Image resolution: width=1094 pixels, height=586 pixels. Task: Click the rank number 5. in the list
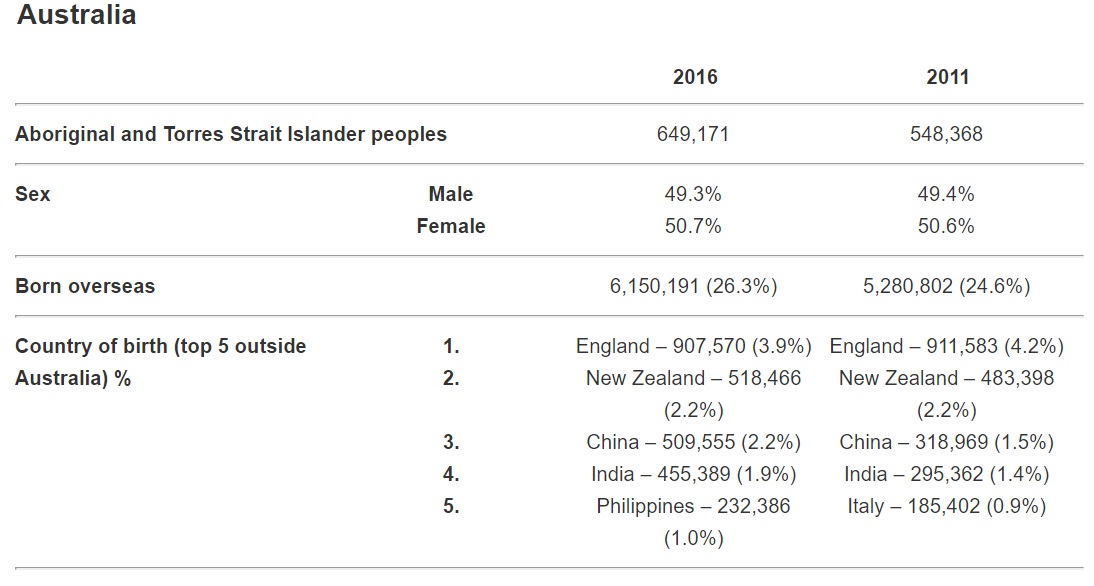point(451,506)
